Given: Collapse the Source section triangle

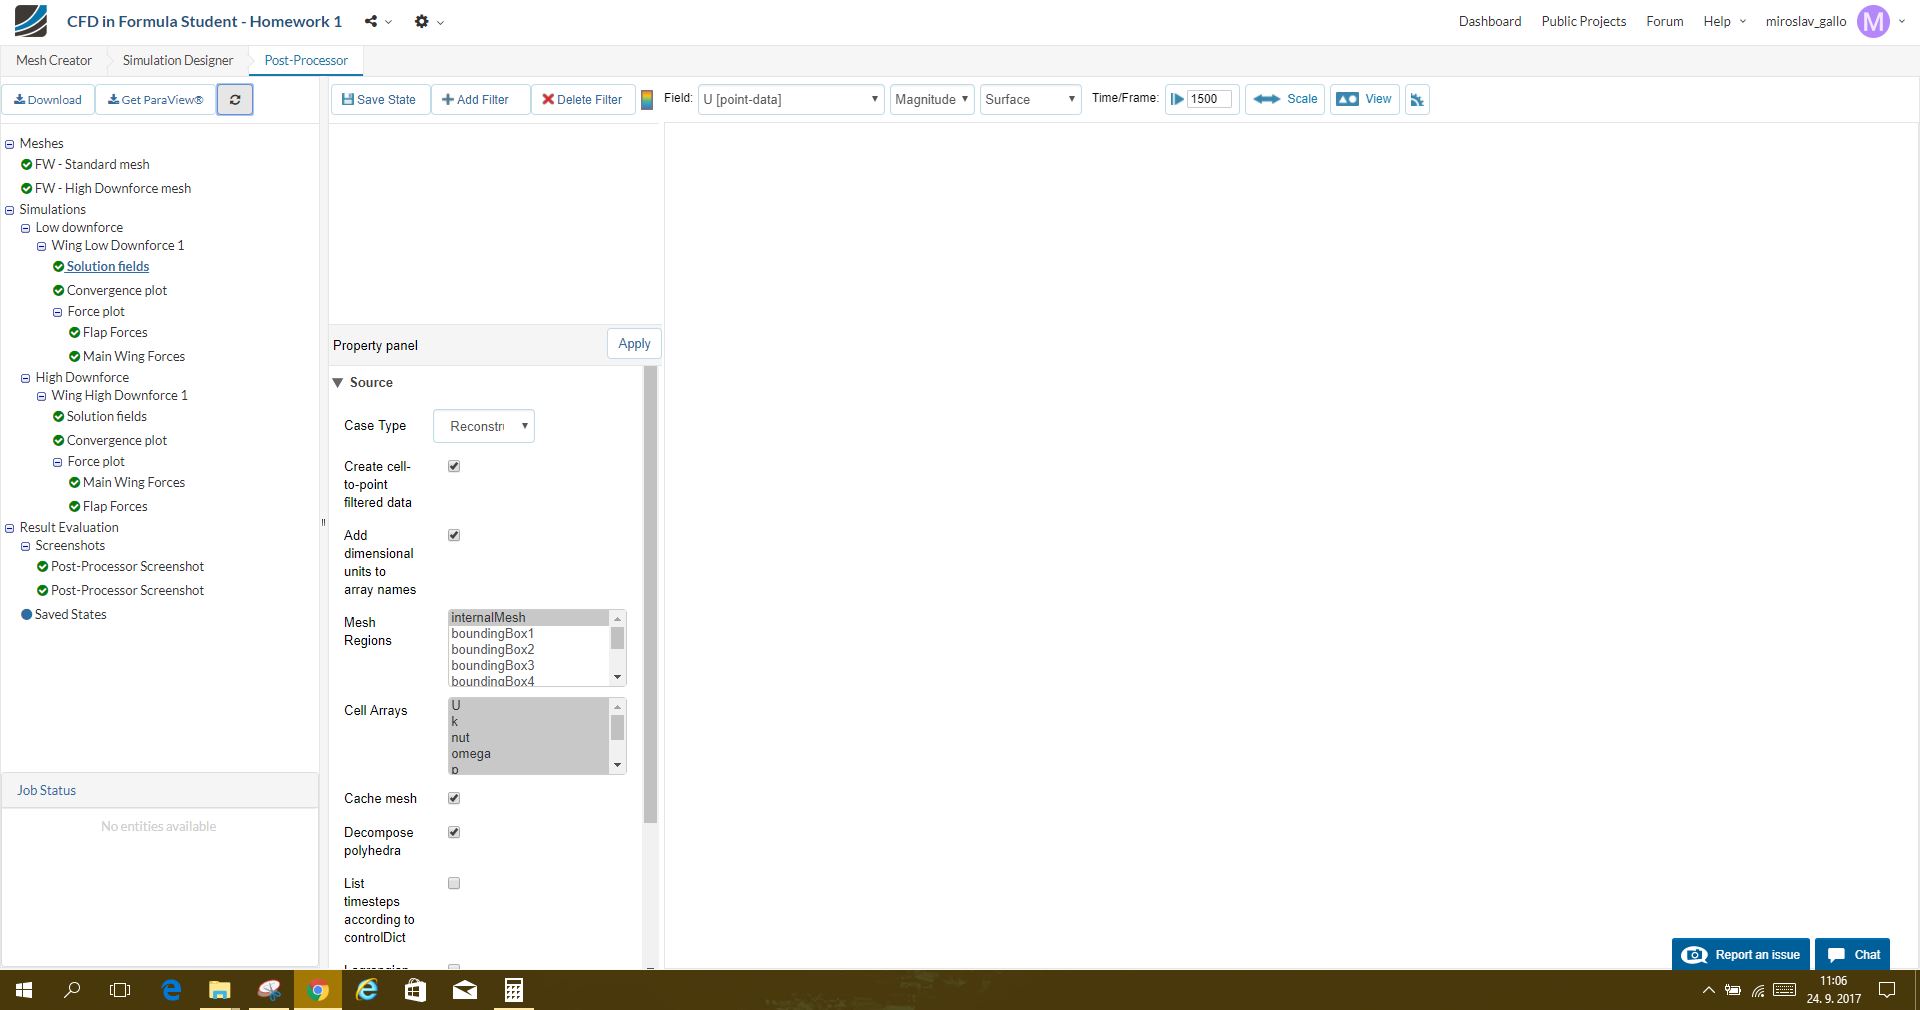Looking at the screenshot, I should 338,383.
